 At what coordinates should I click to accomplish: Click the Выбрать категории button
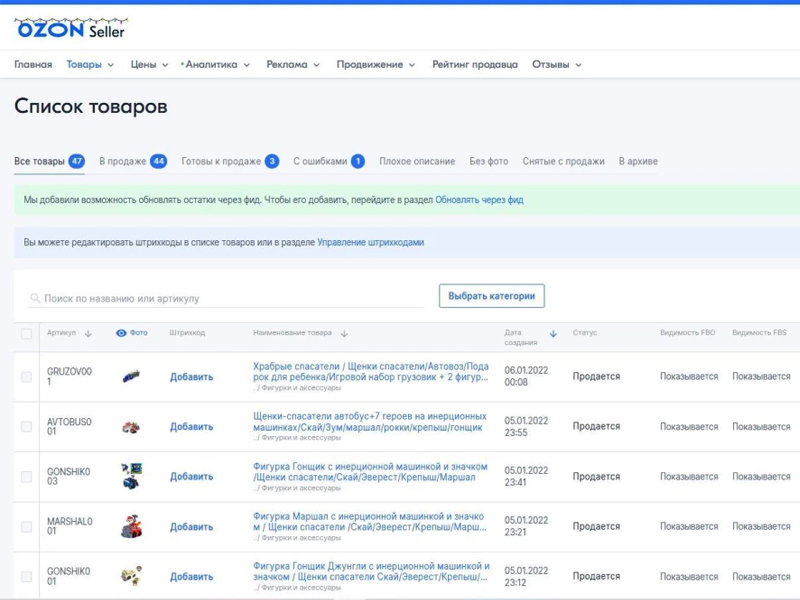click(492, 296)
